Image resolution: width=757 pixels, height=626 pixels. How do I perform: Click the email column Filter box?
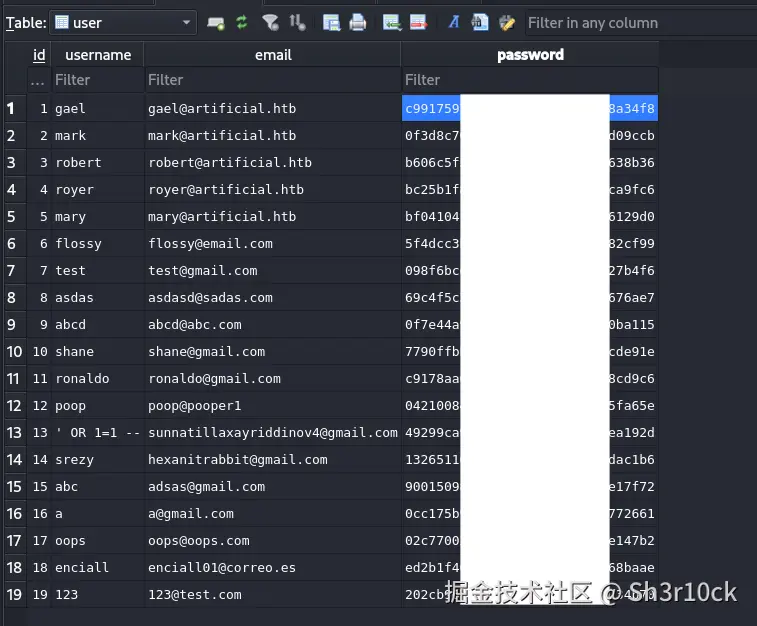click(x=273, y=80)
